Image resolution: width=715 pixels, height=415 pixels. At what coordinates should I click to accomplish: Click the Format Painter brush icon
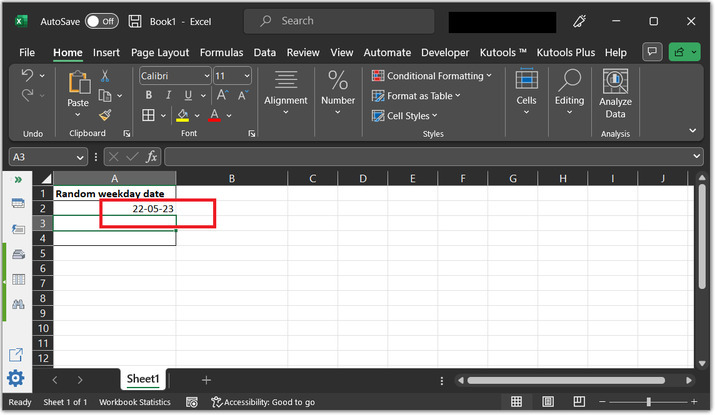point(105,115)
